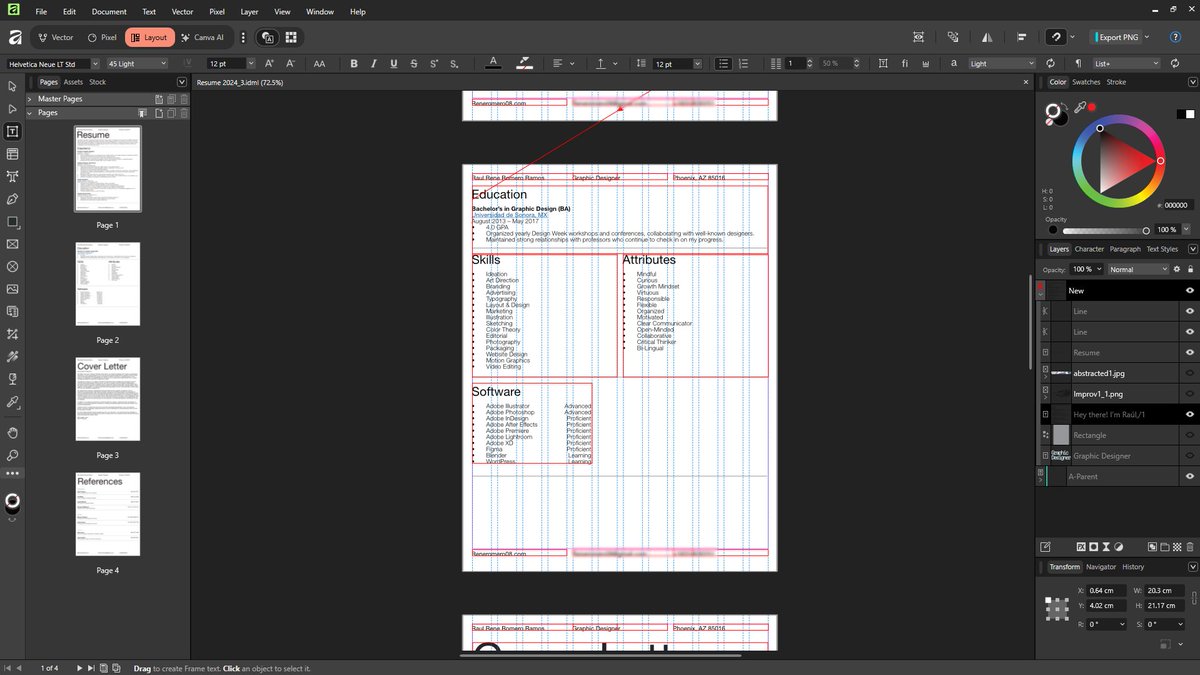Select the Table tool

[x=13, y=154]
